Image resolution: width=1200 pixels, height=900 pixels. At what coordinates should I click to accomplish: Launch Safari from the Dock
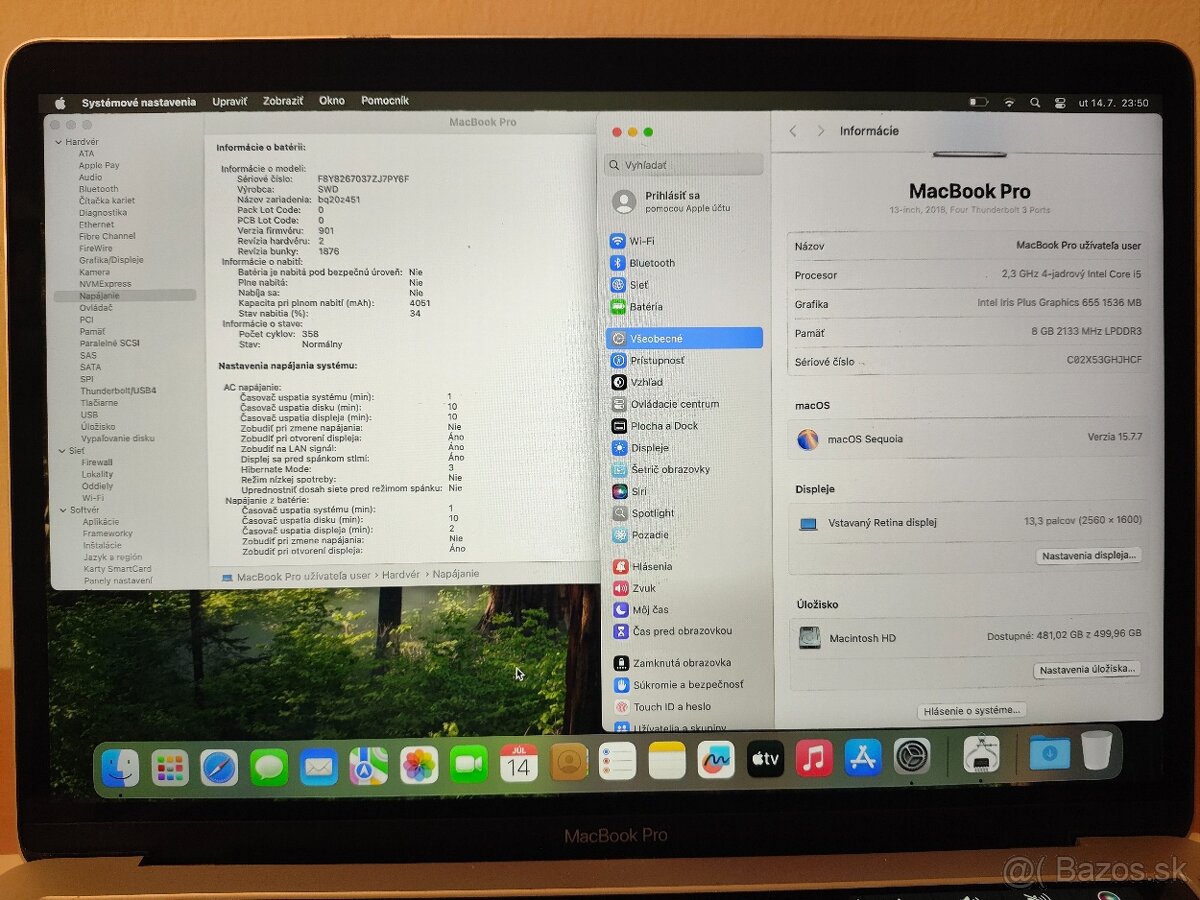coord(219,767)
